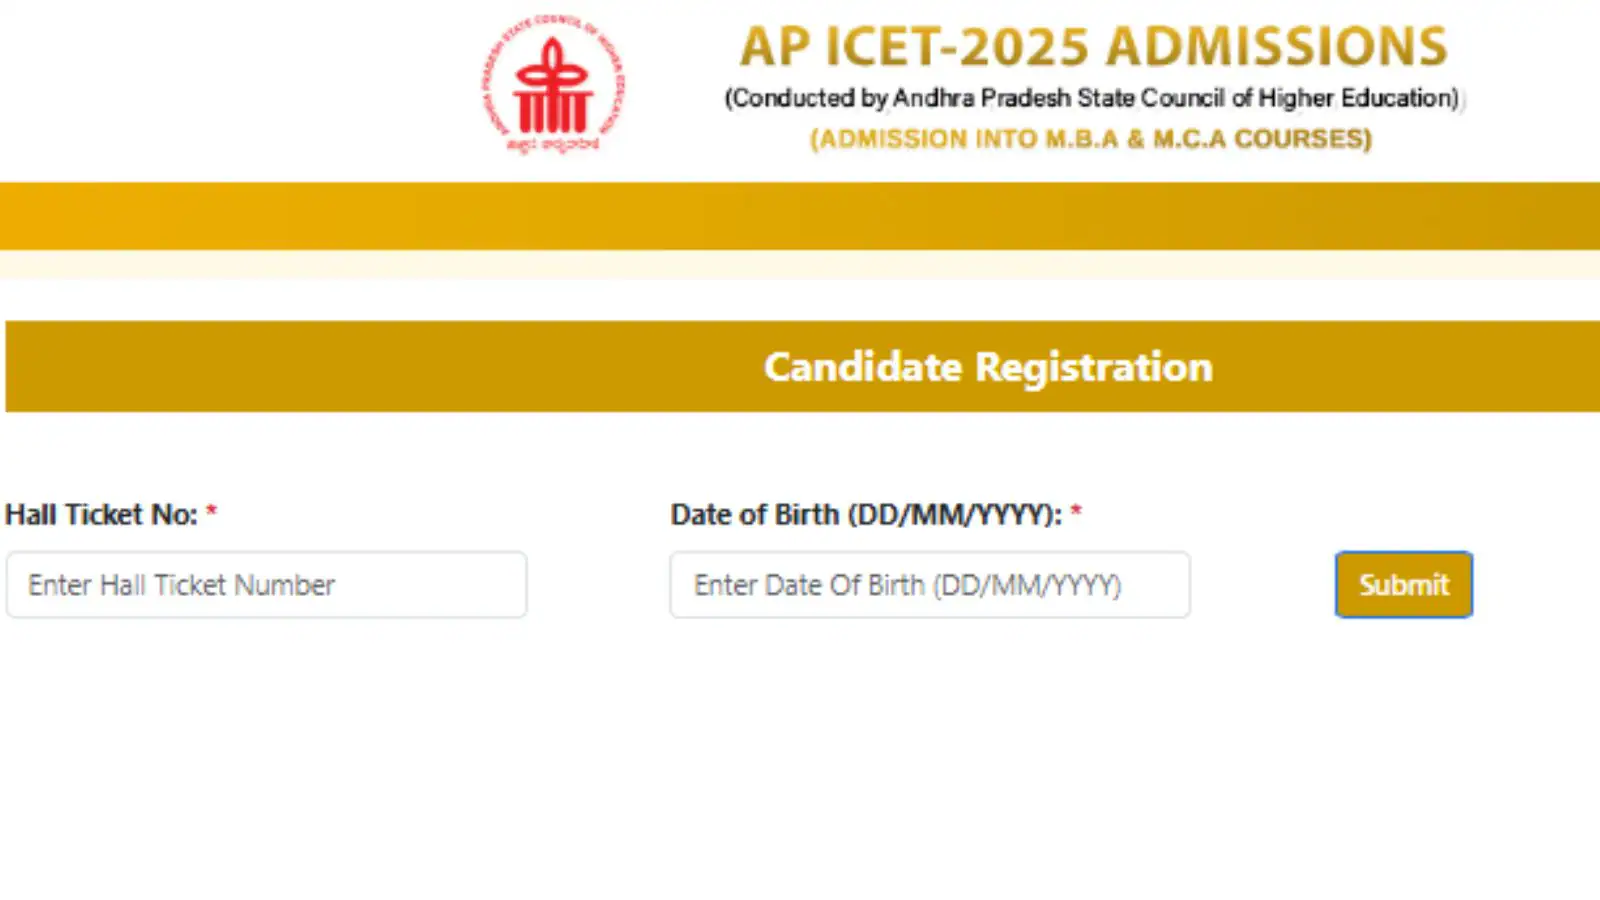
Task: Click the AP ICET-2025 ADMISSIONS heading
Action: (x=1093, y=46)
